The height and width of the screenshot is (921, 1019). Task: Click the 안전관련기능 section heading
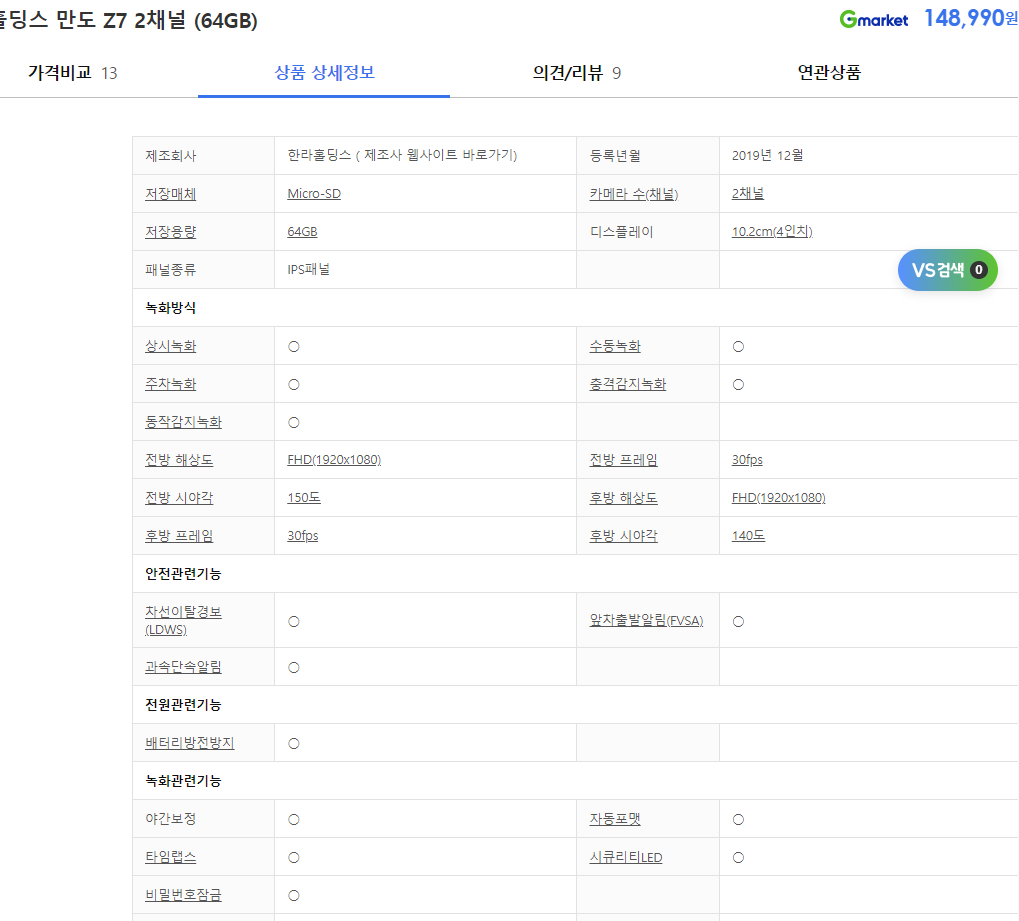click(x=183, y=573)
